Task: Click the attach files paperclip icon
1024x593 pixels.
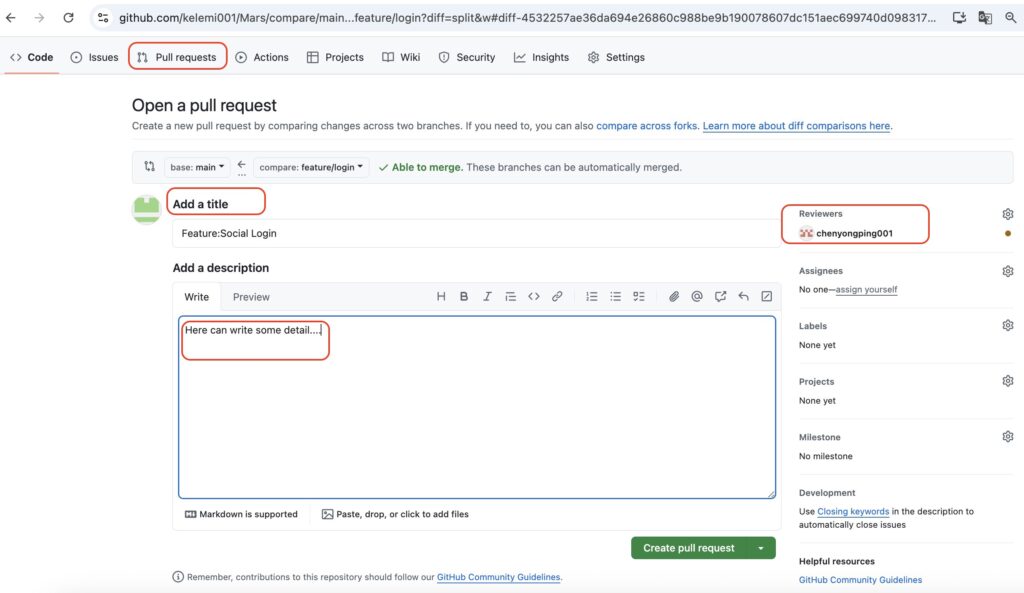Action: pyautogui.click(x=674, y=297)
